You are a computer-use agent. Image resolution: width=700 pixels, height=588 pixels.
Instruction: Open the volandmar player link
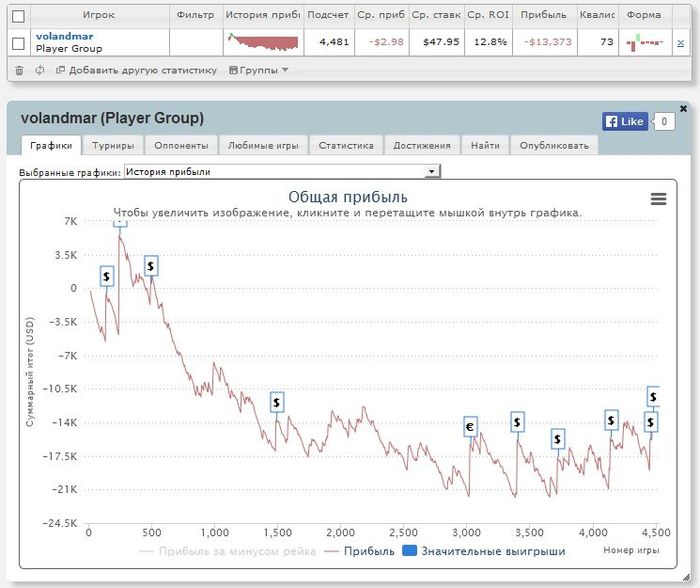(64, 36)
